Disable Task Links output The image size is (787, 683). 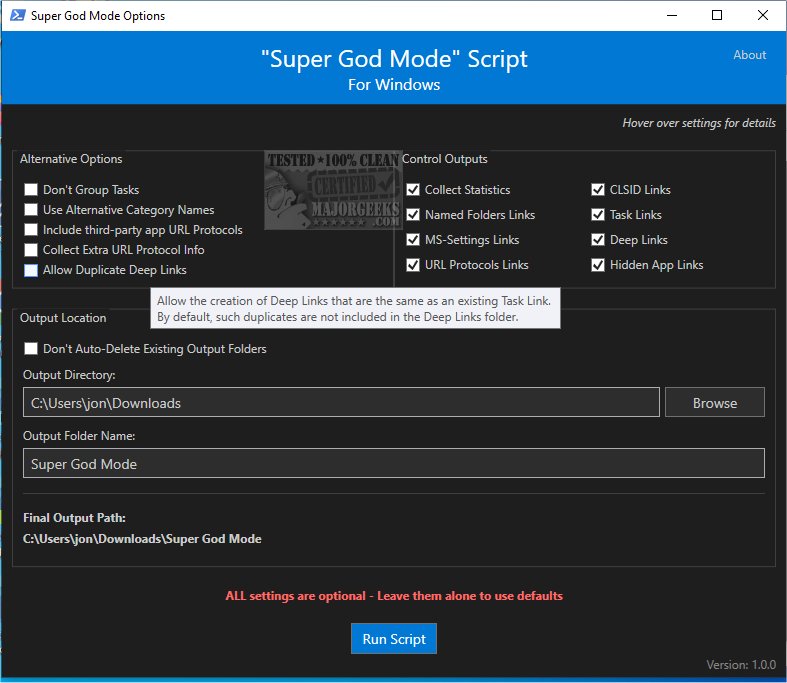click(598, 215)
